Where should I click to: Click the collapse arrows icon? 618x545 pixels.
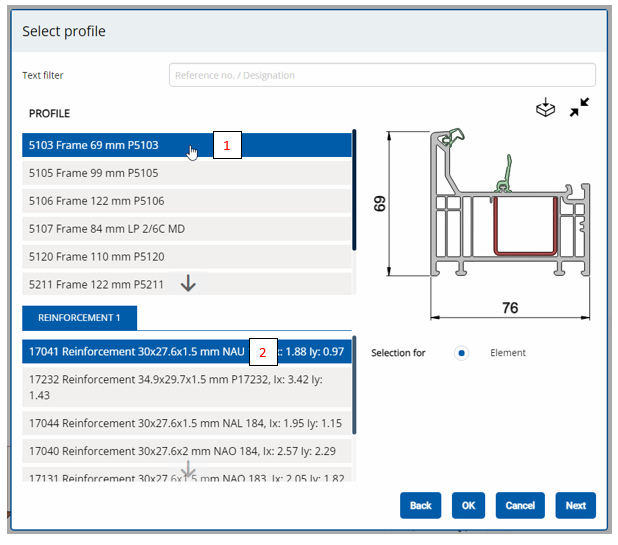pyautogui.click(x=579, y=108)
